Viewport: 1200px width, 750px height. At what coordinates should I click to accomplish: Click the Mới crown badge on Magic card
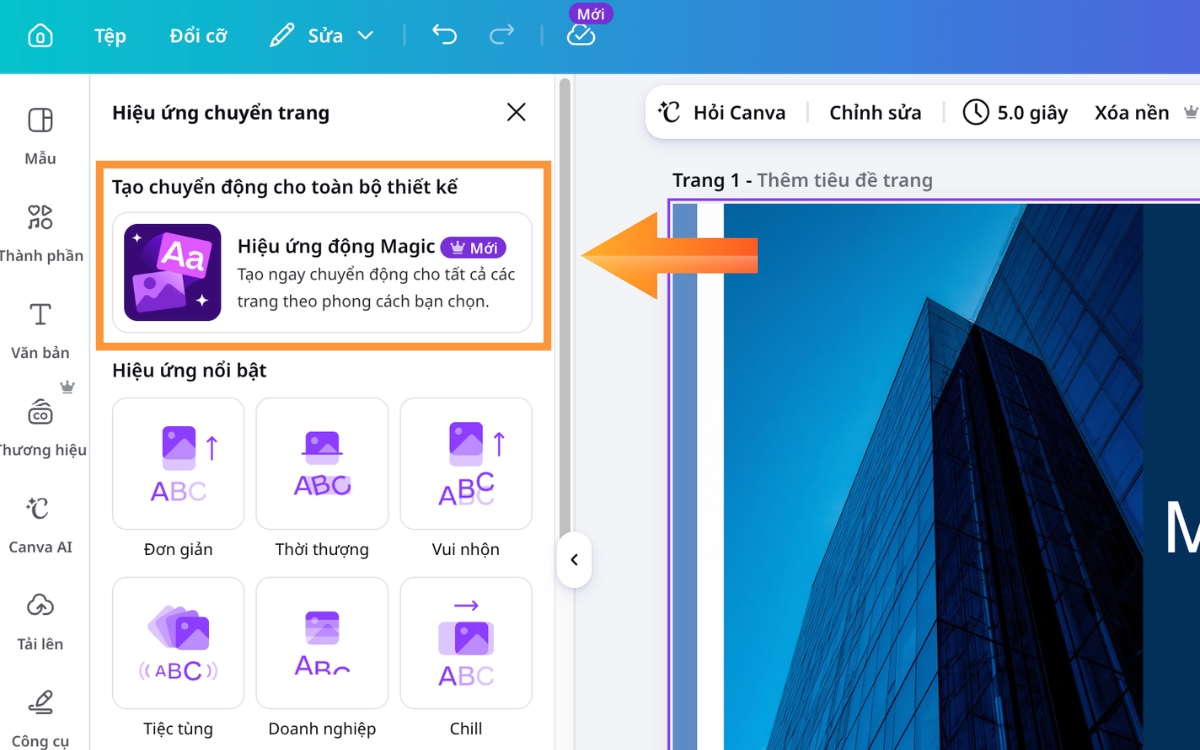(474, 247)
